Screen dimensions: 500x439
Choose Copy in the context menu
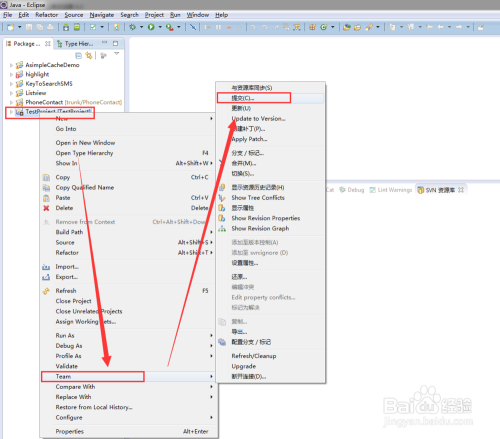point(129,177)
